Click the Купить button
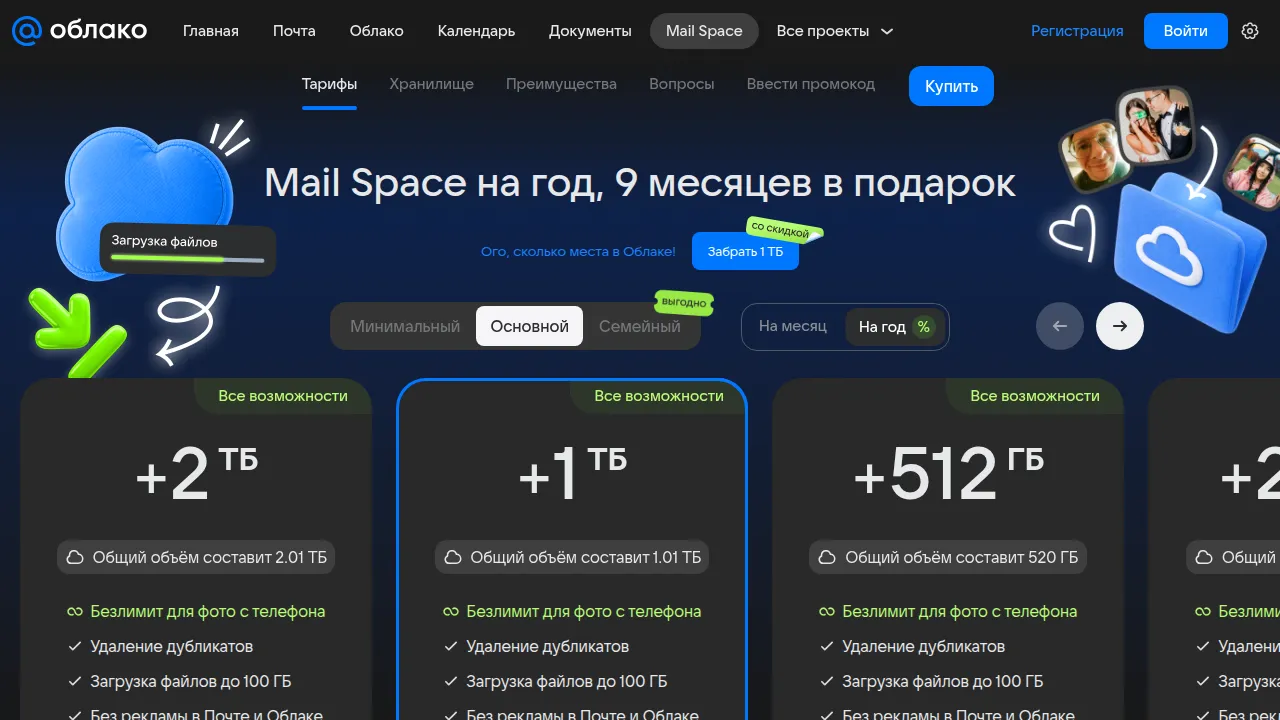 tap(951, 86)
